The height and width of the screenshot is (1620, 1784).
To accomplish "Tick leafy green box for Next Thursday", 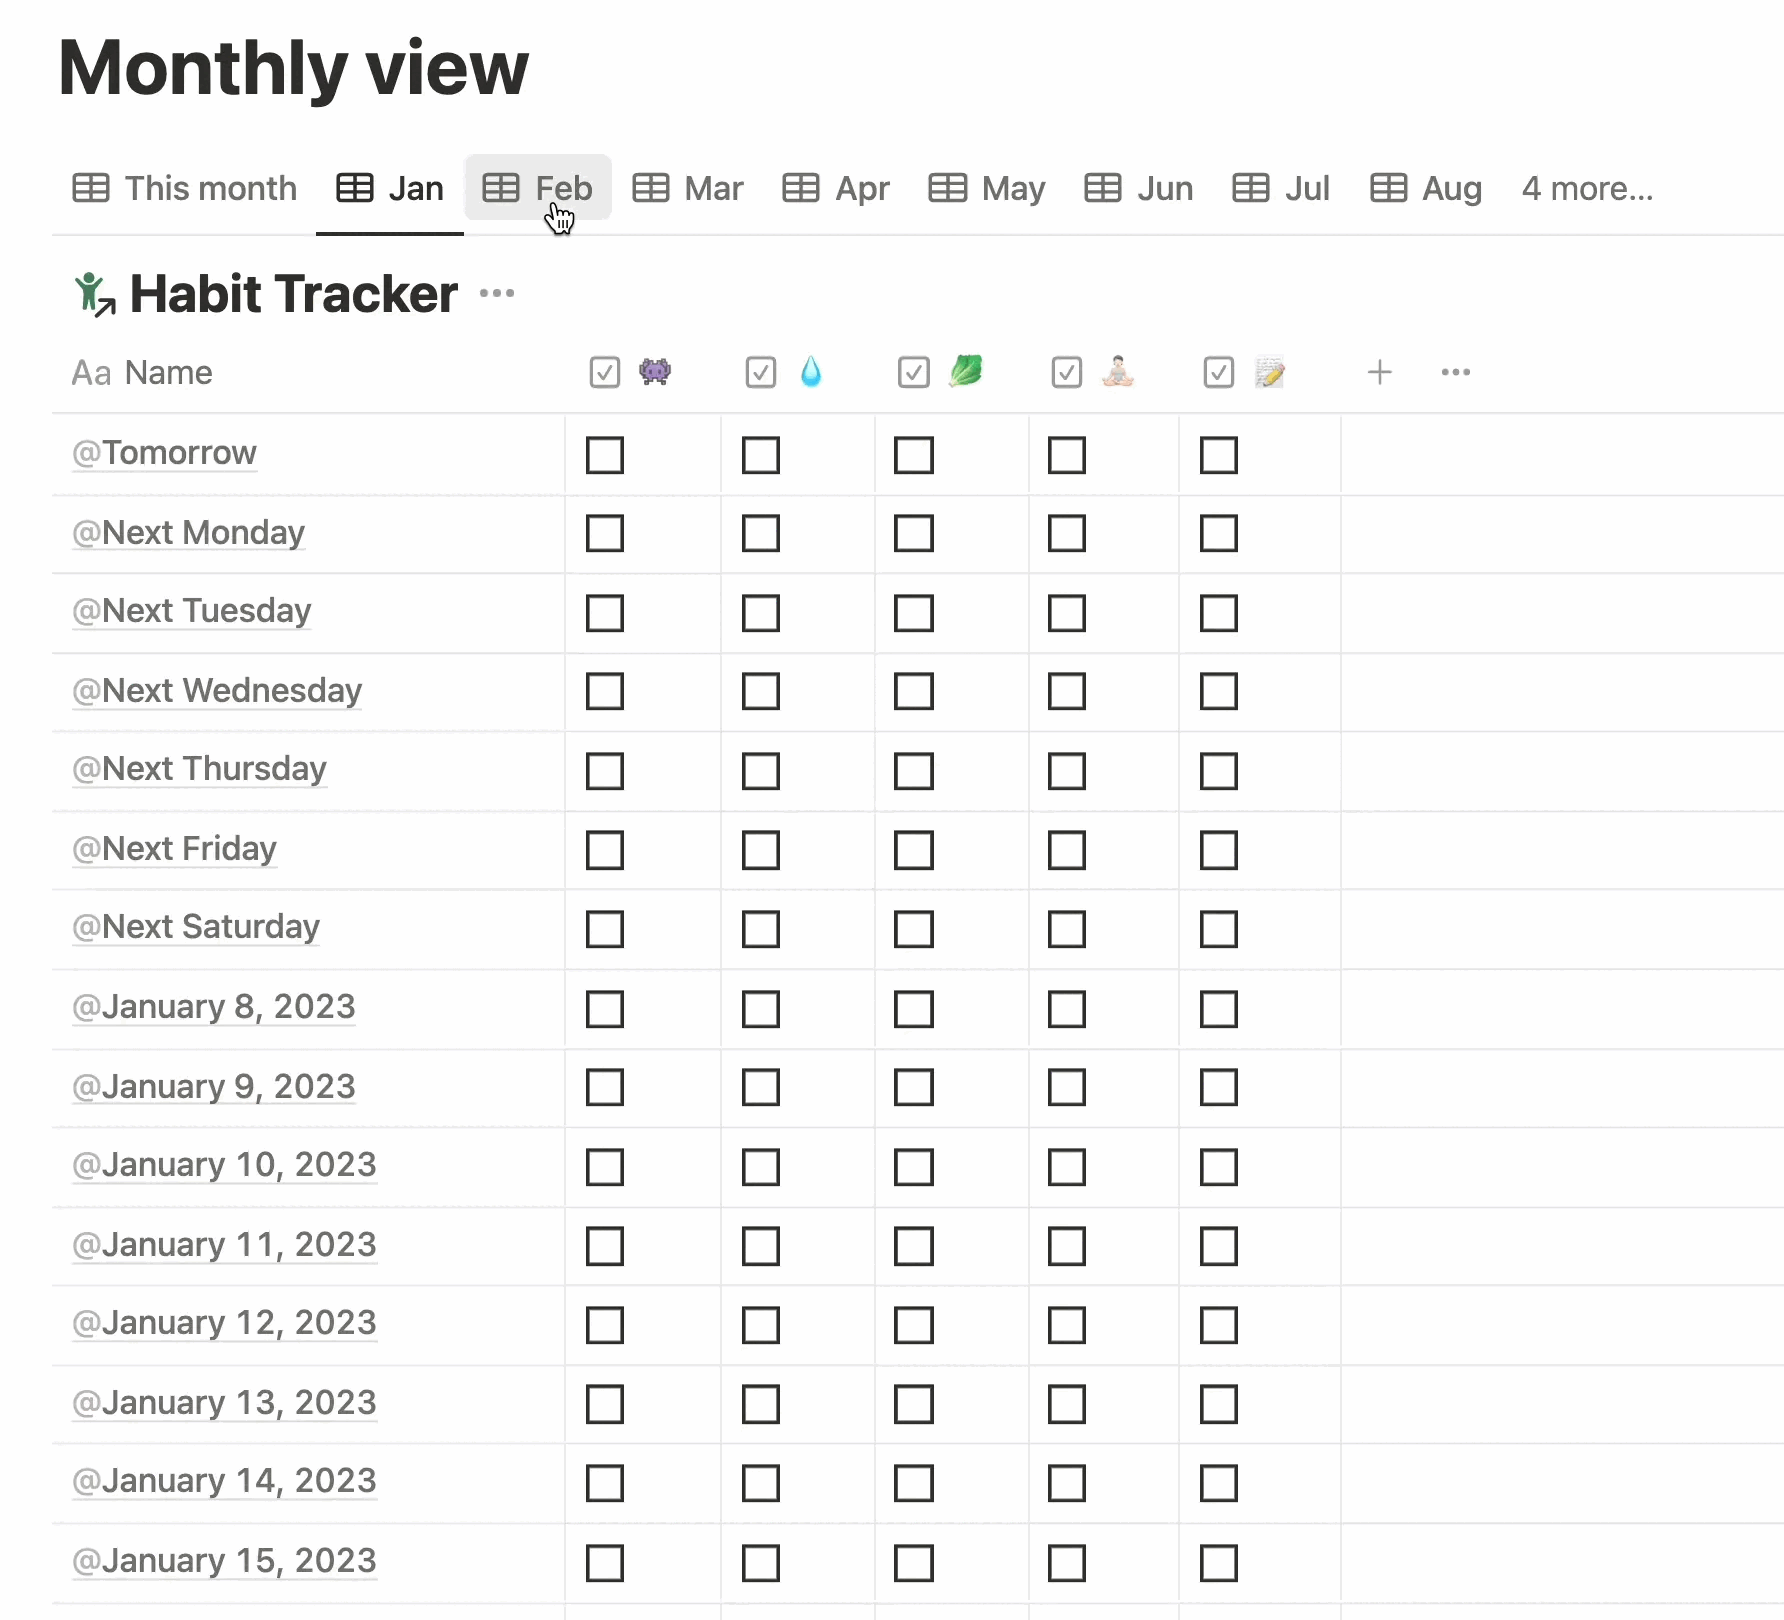I will (914, 771).
